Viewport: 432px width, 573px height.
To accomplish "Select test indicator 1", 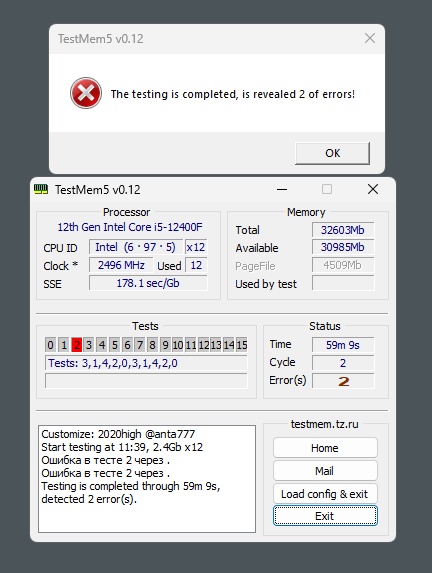I will (64, 345).
